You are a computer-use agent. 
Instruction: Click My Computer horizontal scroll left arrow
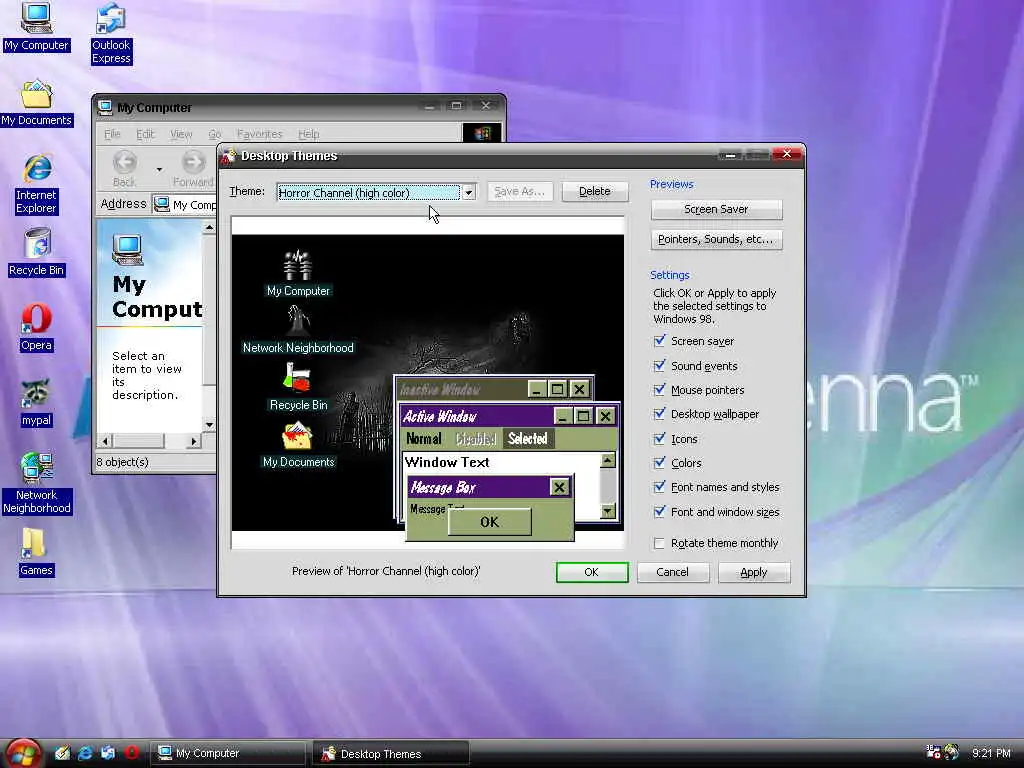point(105,441)
